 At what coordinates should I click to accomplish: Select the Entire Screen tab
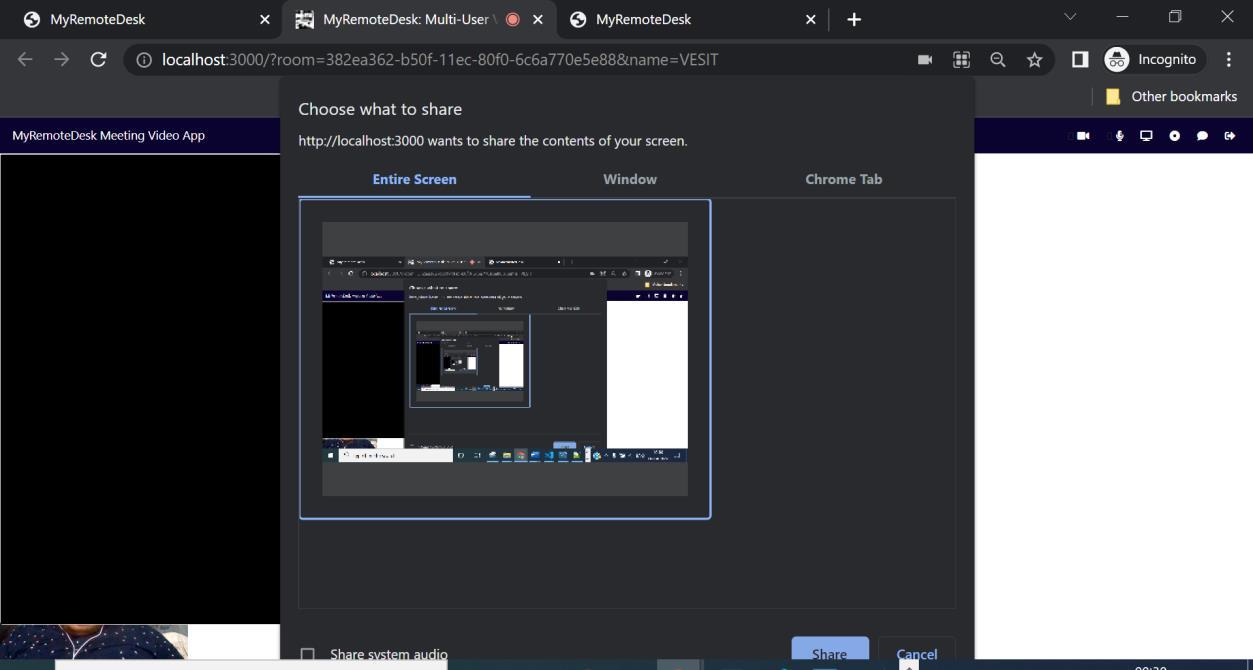414,180
